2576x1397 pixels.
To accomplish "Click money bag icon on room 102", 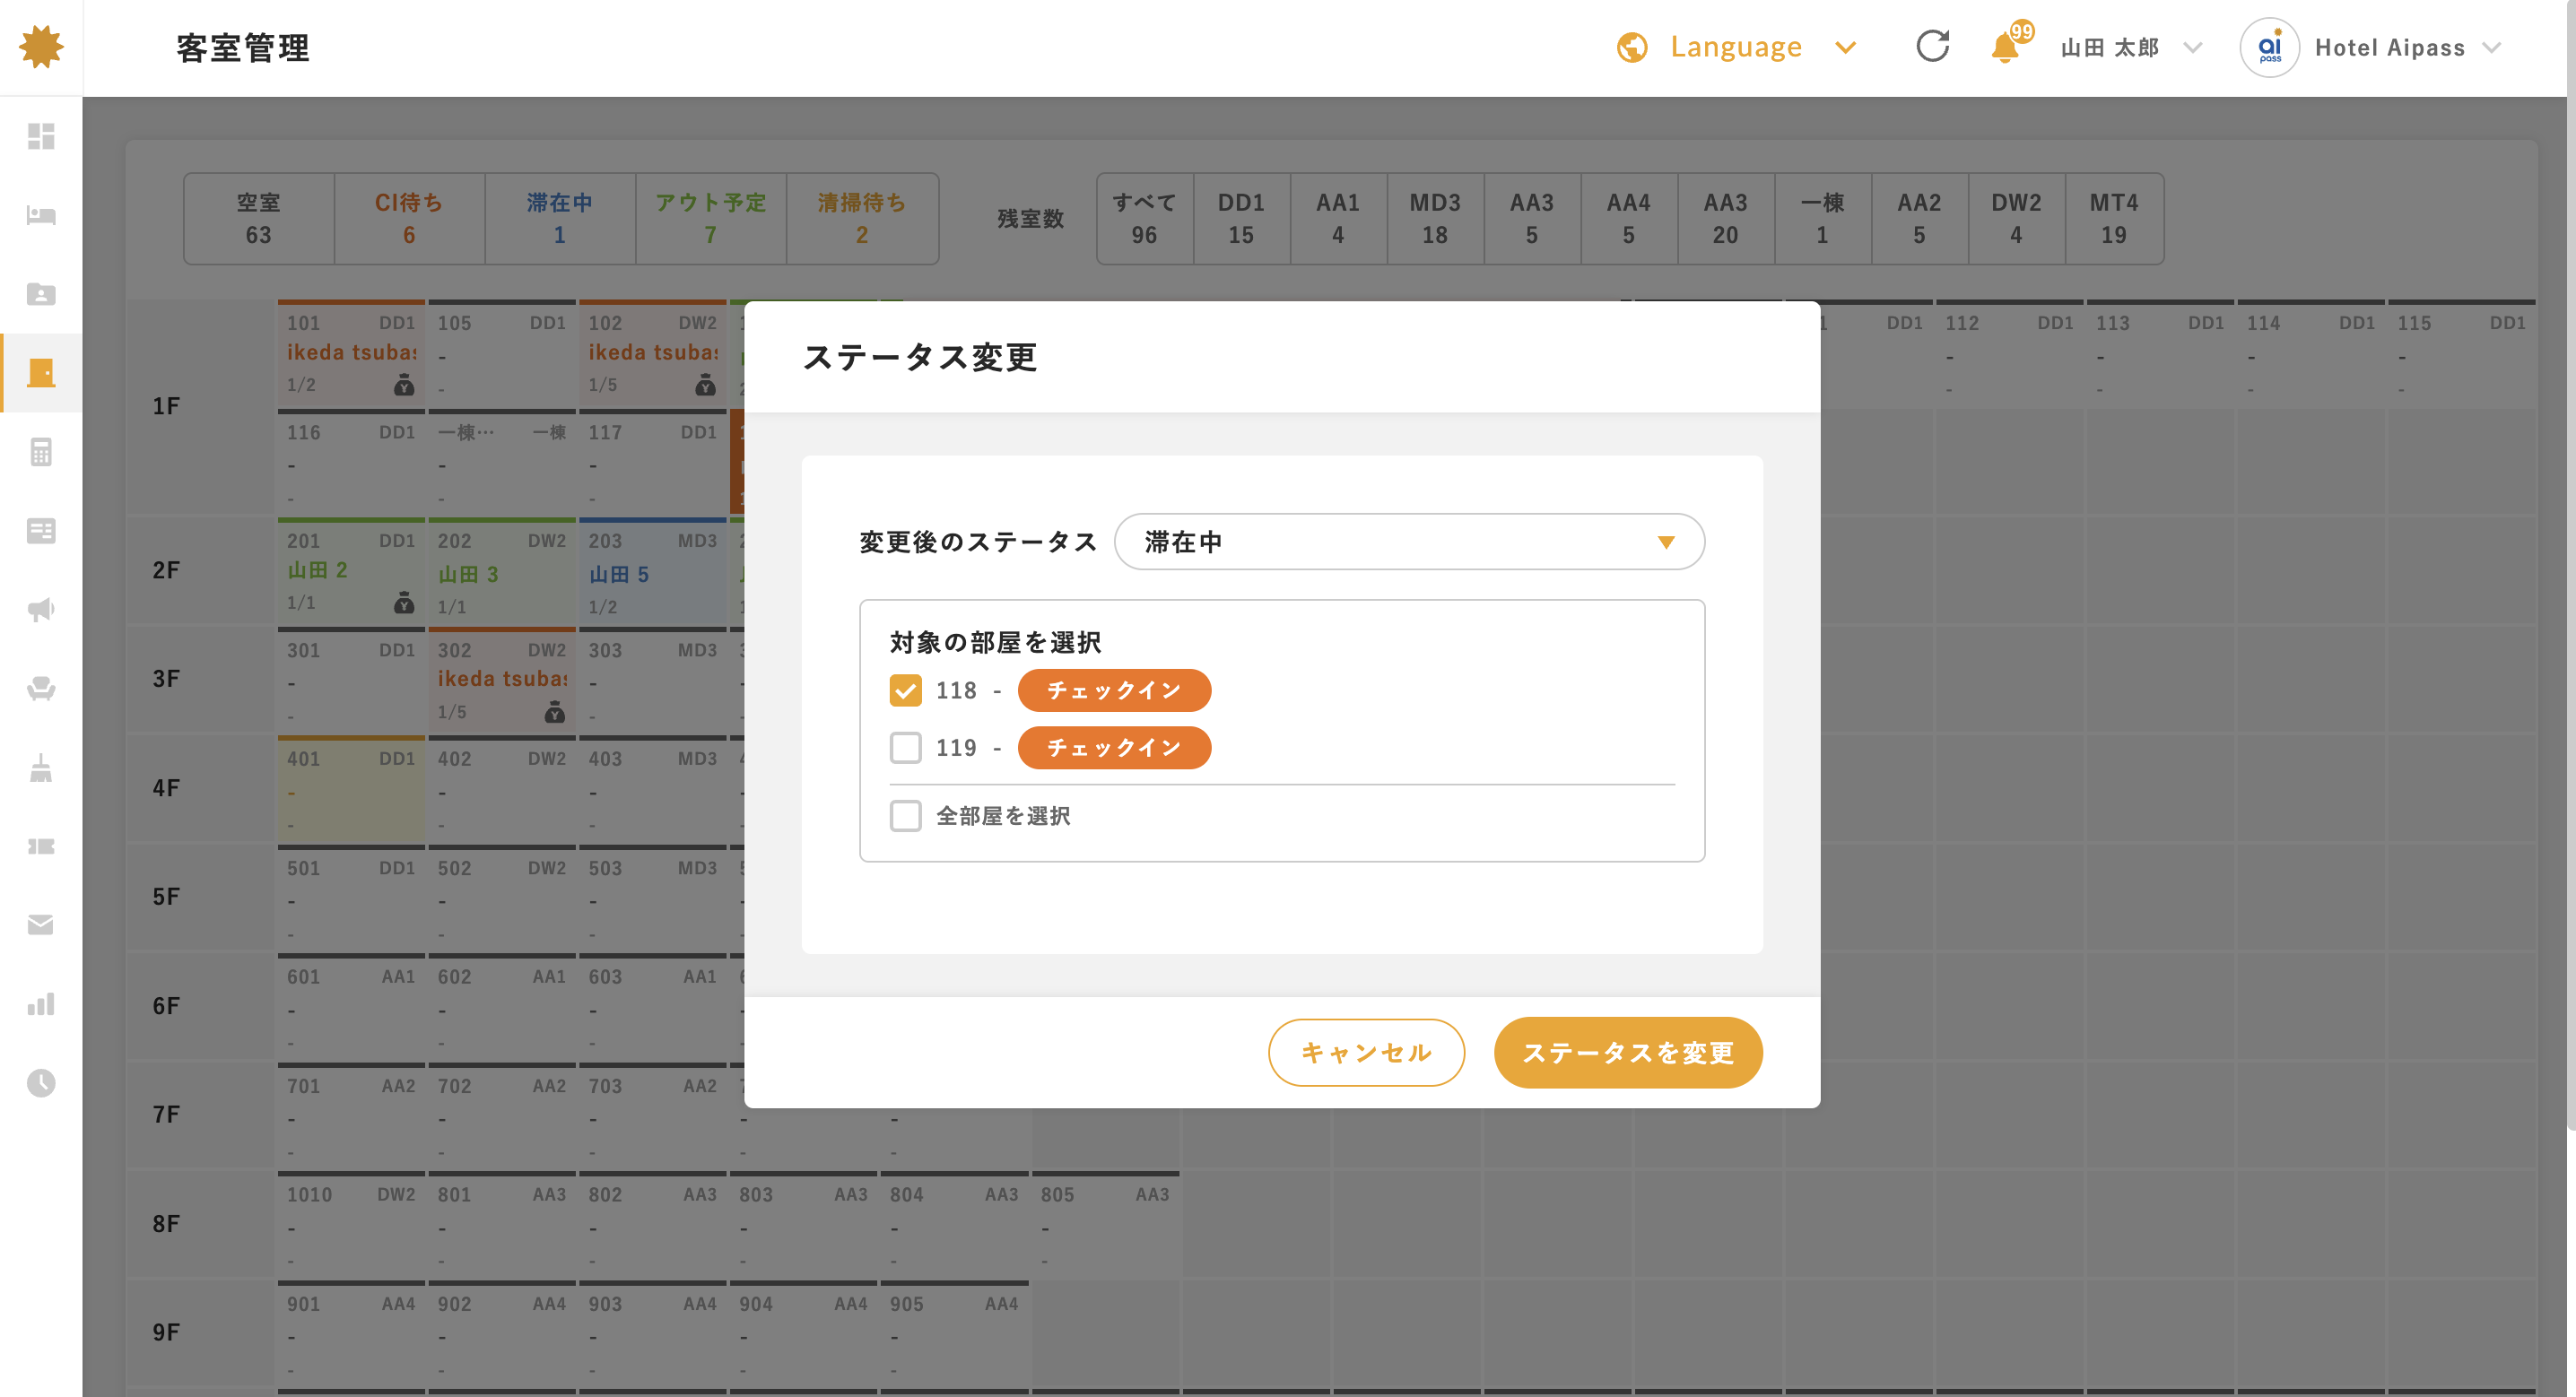I will (705, 384).
